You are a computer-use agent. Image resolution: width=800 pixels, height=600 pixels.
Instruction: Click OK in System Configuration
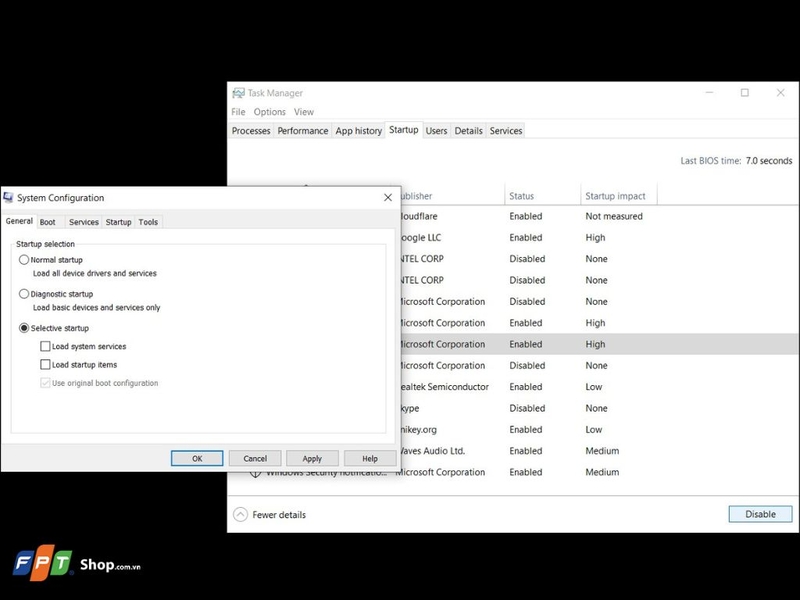point(197,458)
